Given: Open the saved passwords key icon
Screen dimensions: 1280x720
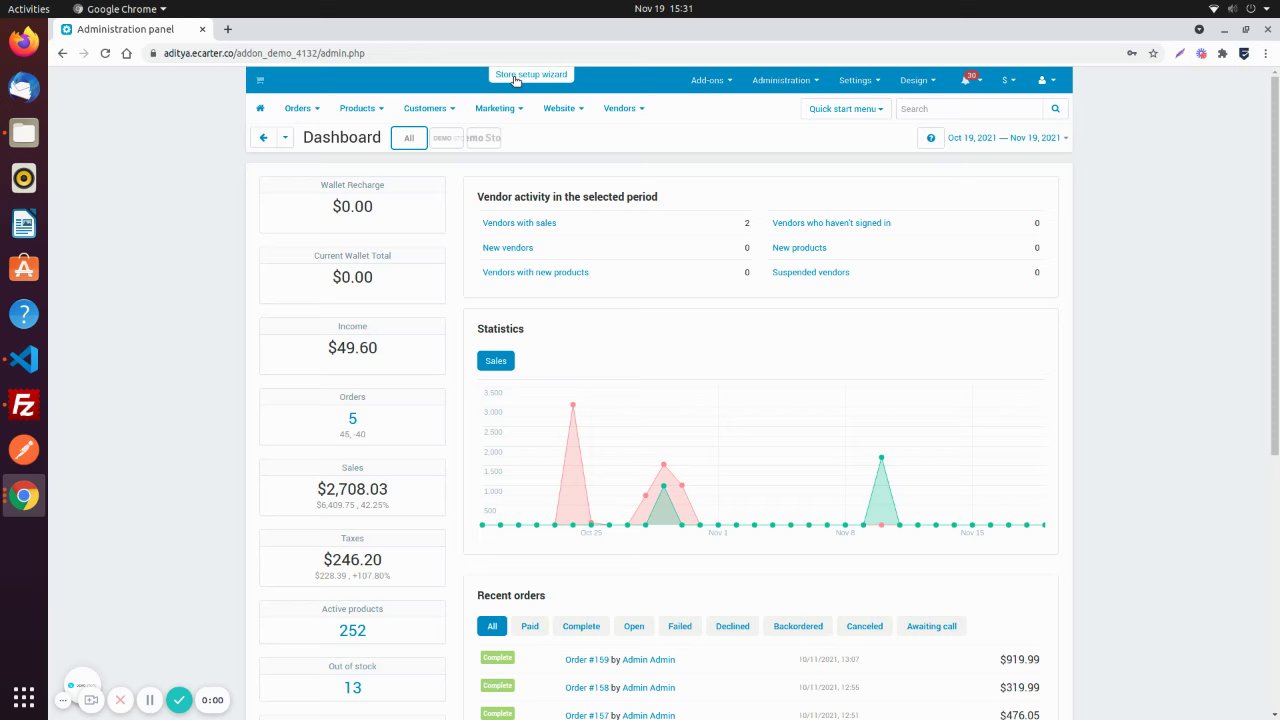Looking at the screenshot, I should pos(1132,53).
